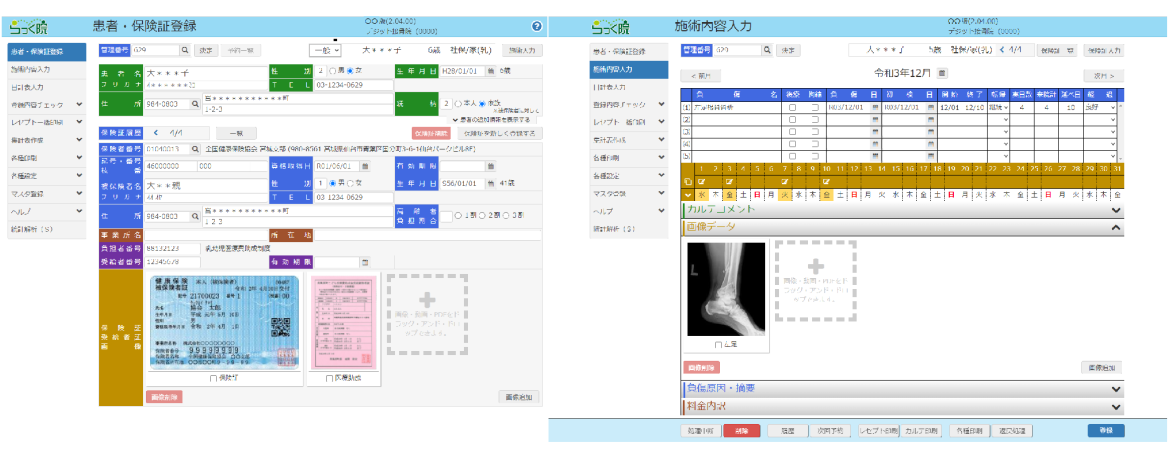Collapse the 画像データ section
Viewport: 1170px width, 457px height.
click(1116, 228)
